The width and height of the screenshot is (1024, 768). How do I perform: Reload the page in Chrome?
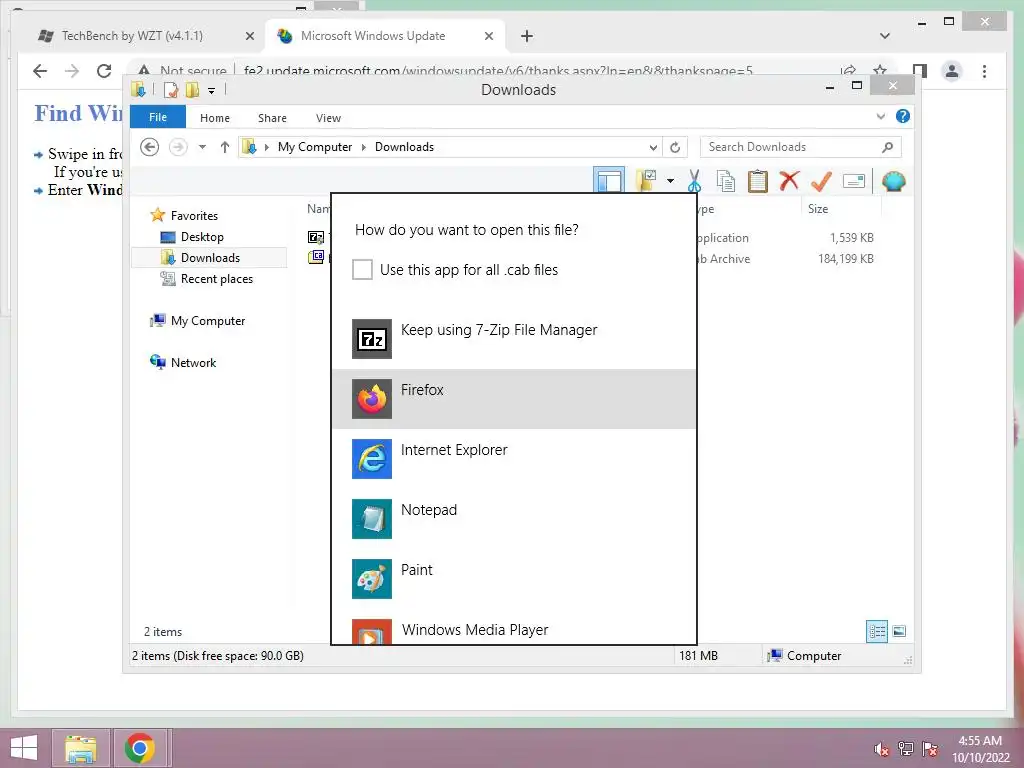104,71
